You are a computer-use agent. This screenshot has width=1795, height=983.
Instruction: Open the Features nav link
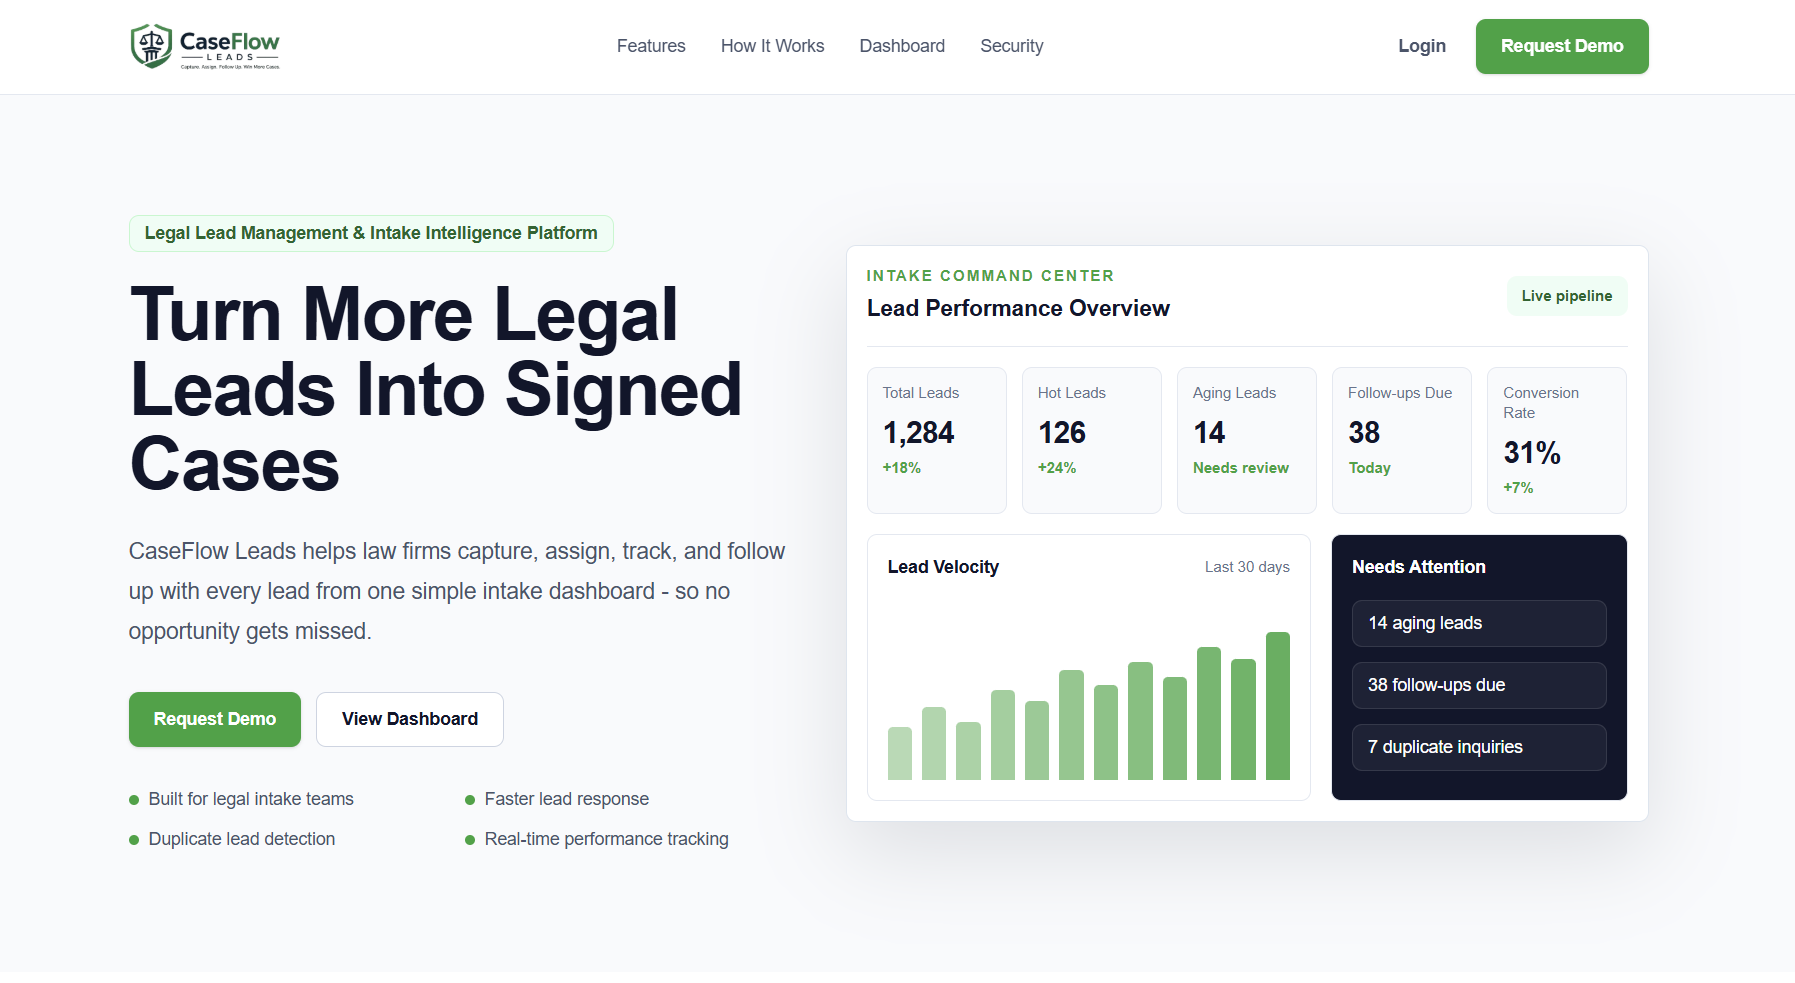click(651, 46)
